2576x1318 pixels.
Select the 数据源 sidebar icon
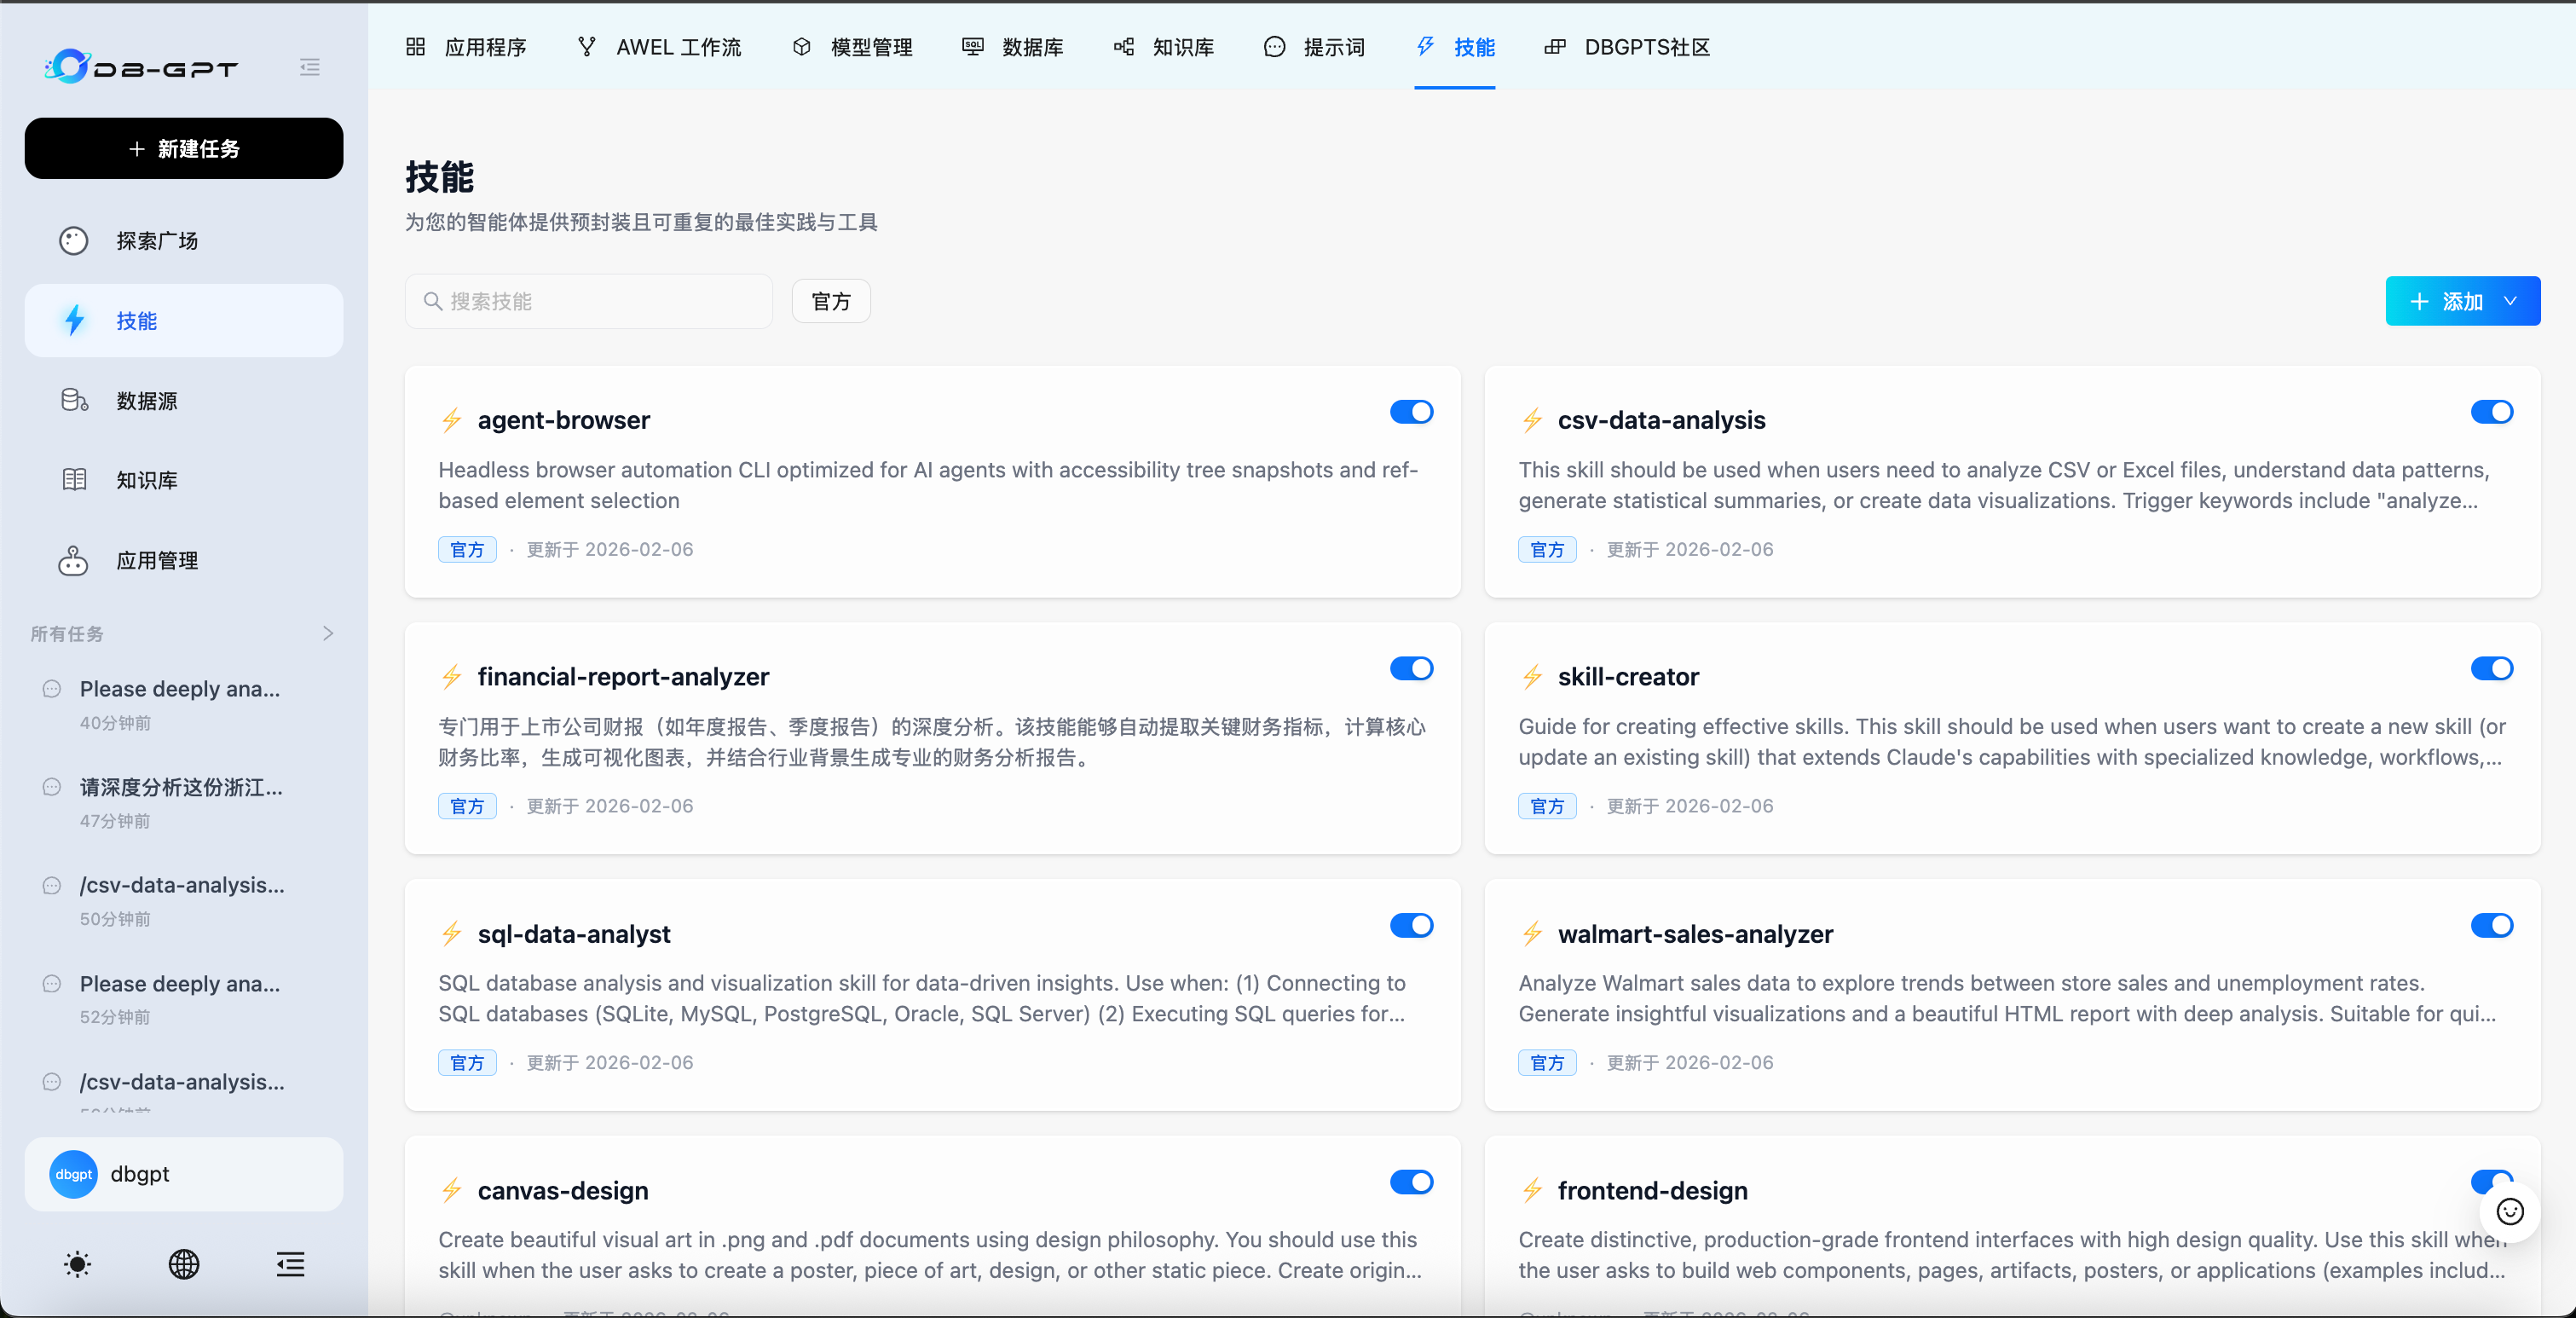tap(73, 400)
